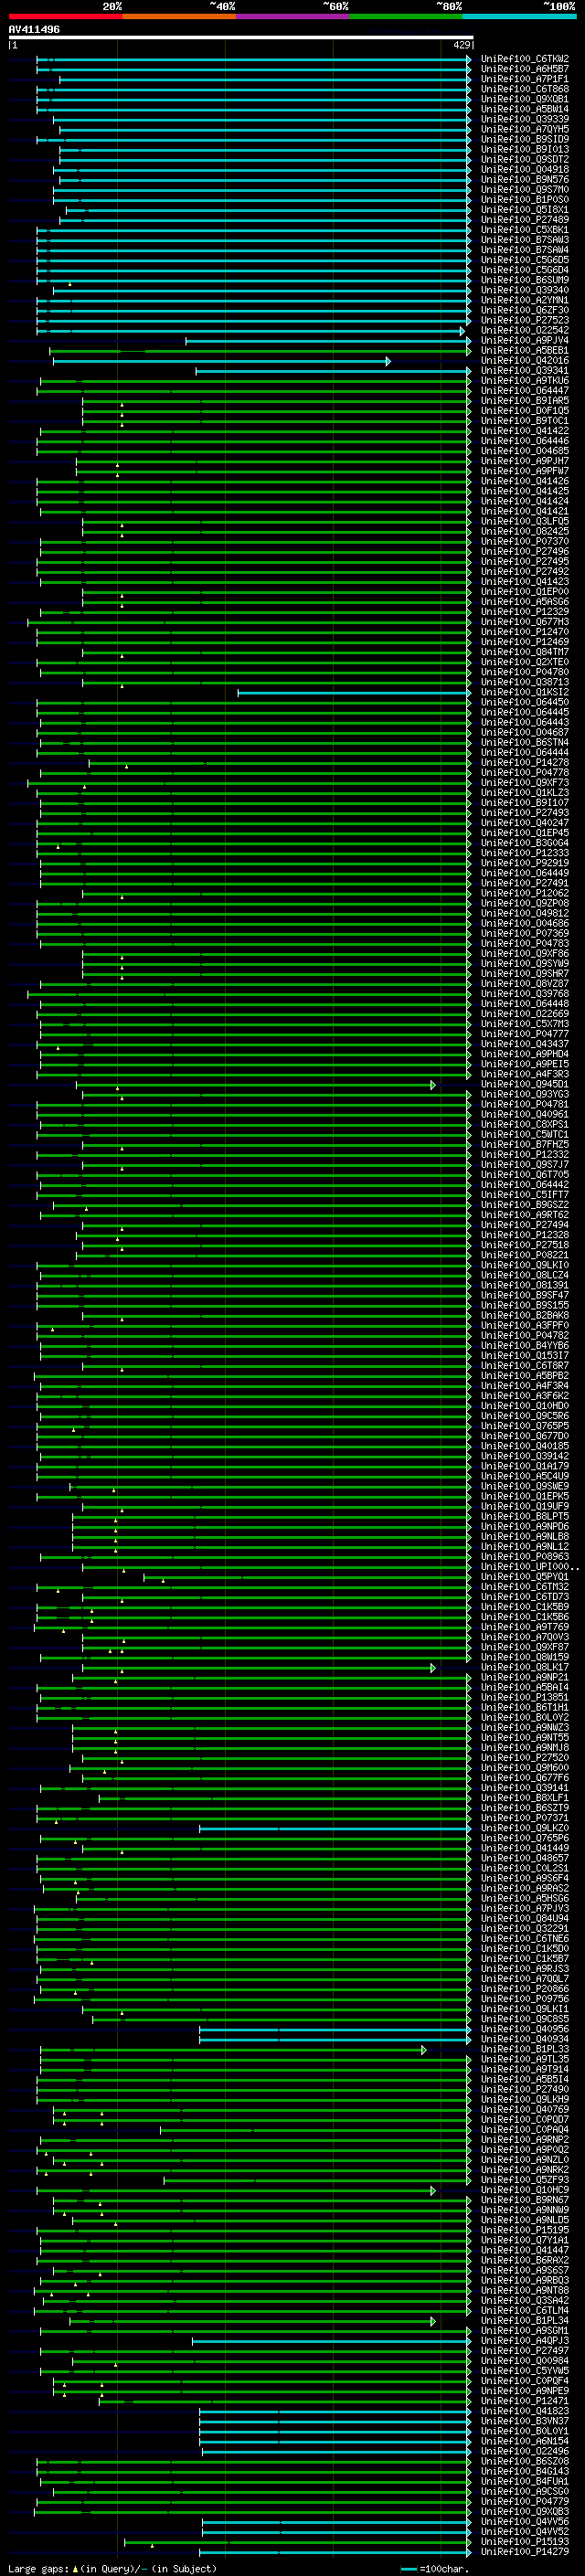Open hit UniRef100_A7P1F1
This screenshot has height=2576, width=585.
point(525,79)
